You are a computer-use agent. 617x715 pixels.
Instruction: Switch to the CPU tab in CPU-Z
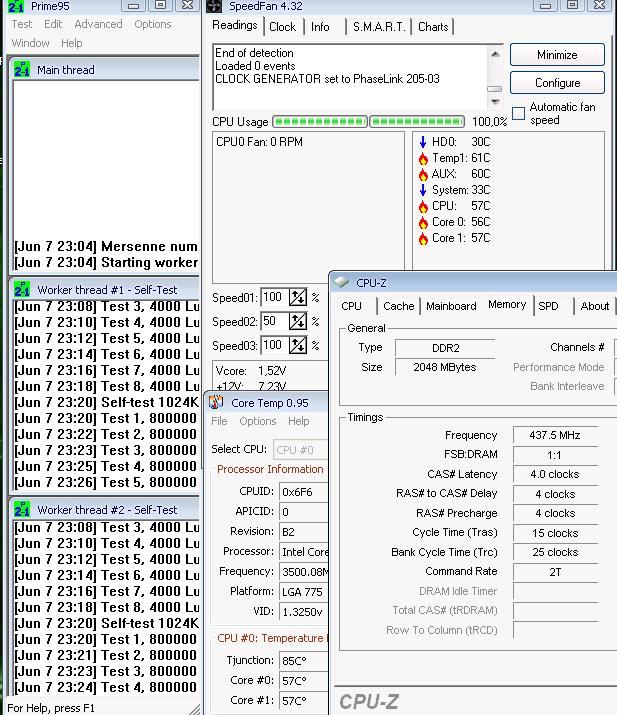point(352,306)
